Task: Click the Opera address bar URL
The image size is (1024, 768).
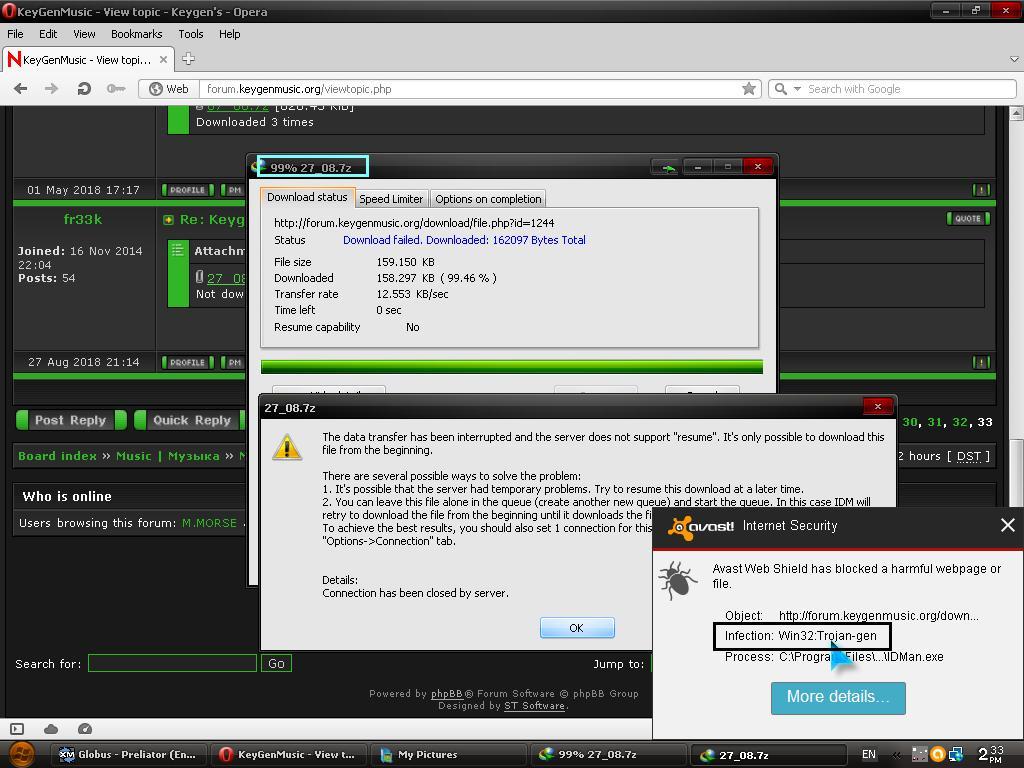Action: pyautogui.click(x=299, y=89)
